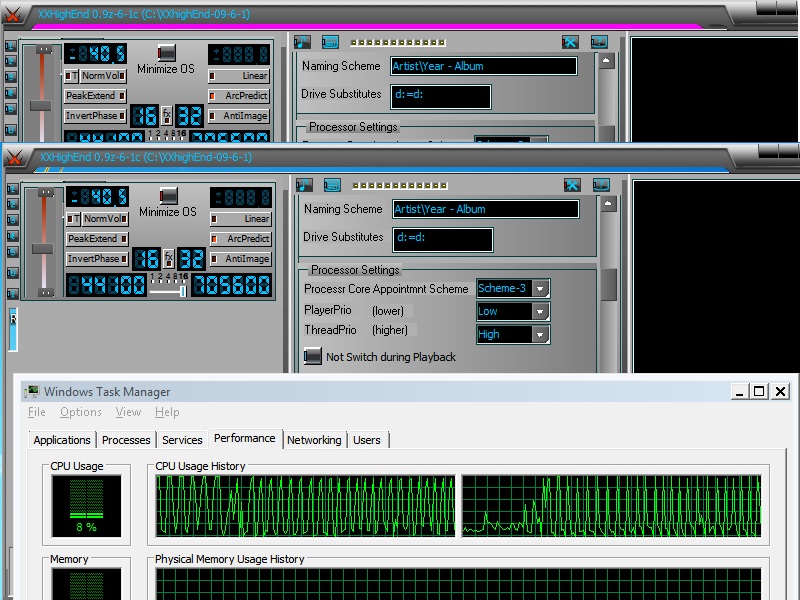The height and width of the screenshot is (600, 800).
Task: Click the Drive Substitutes field in blue-titled XXHighEnd
Action: [443, 240]
